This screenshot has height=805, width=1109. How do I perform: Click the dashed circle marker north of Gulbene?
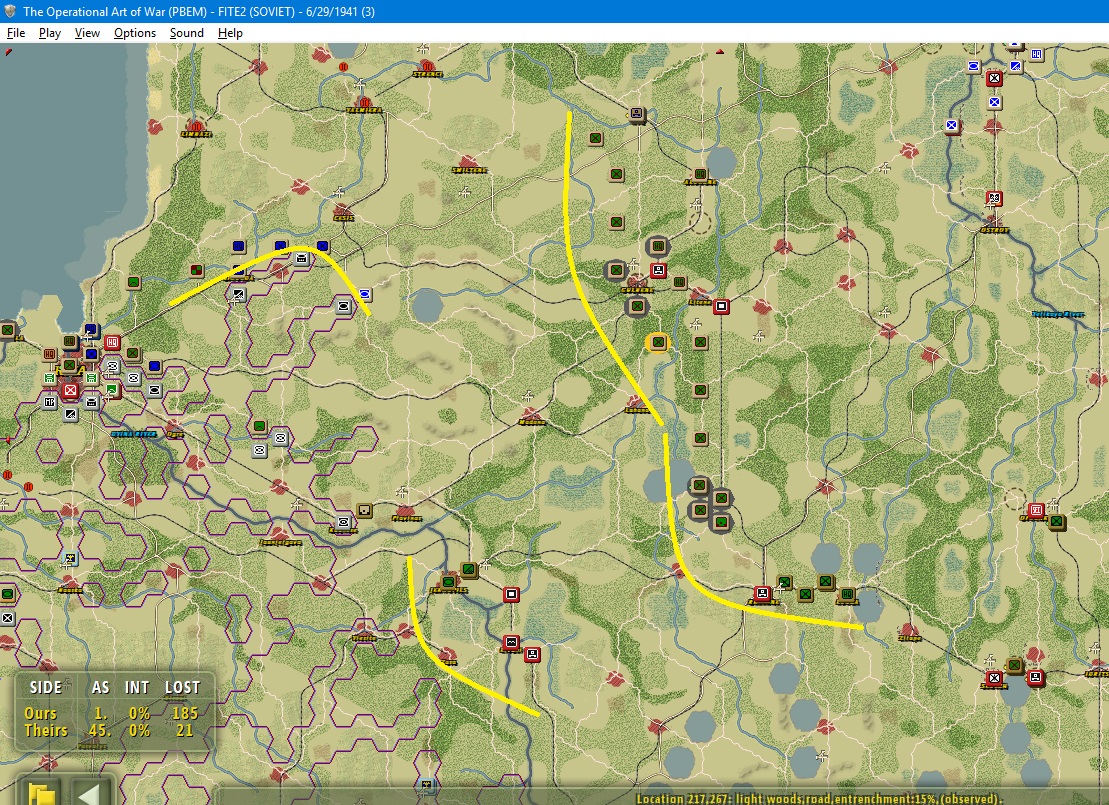click(699, 222)
